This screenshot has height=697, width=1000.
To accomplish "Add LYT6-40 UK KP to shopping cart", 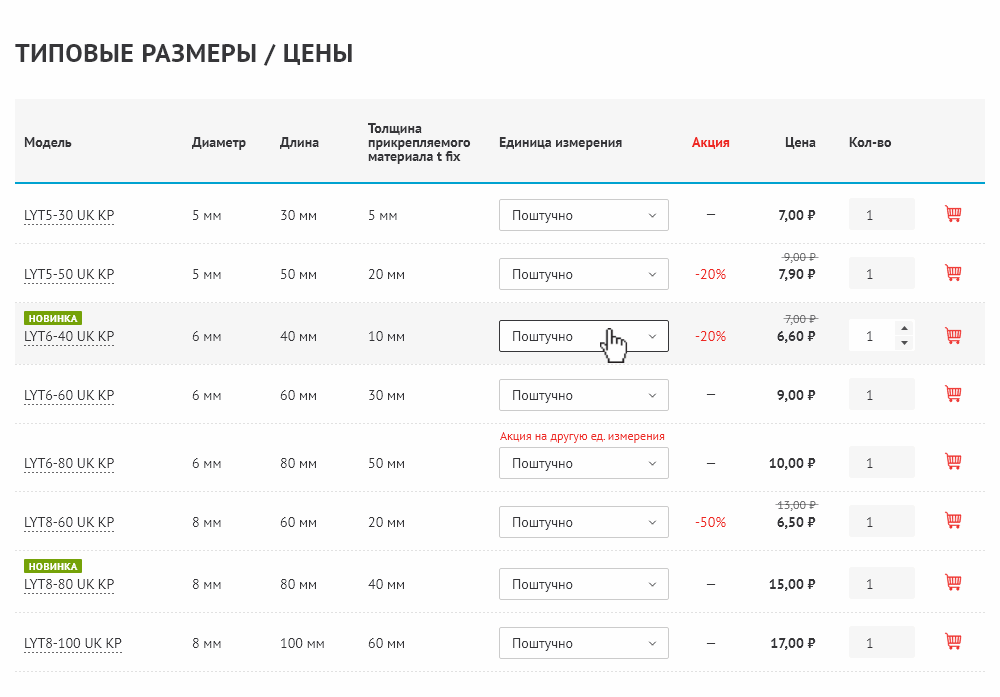I will click(953, 335).
